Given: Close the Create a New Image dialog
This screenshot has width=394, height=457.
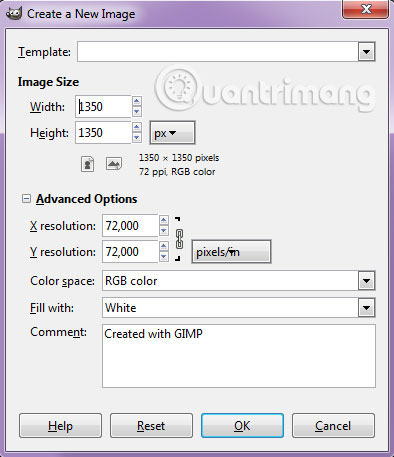Looking at the screenshot, I should tap(366, 9).
